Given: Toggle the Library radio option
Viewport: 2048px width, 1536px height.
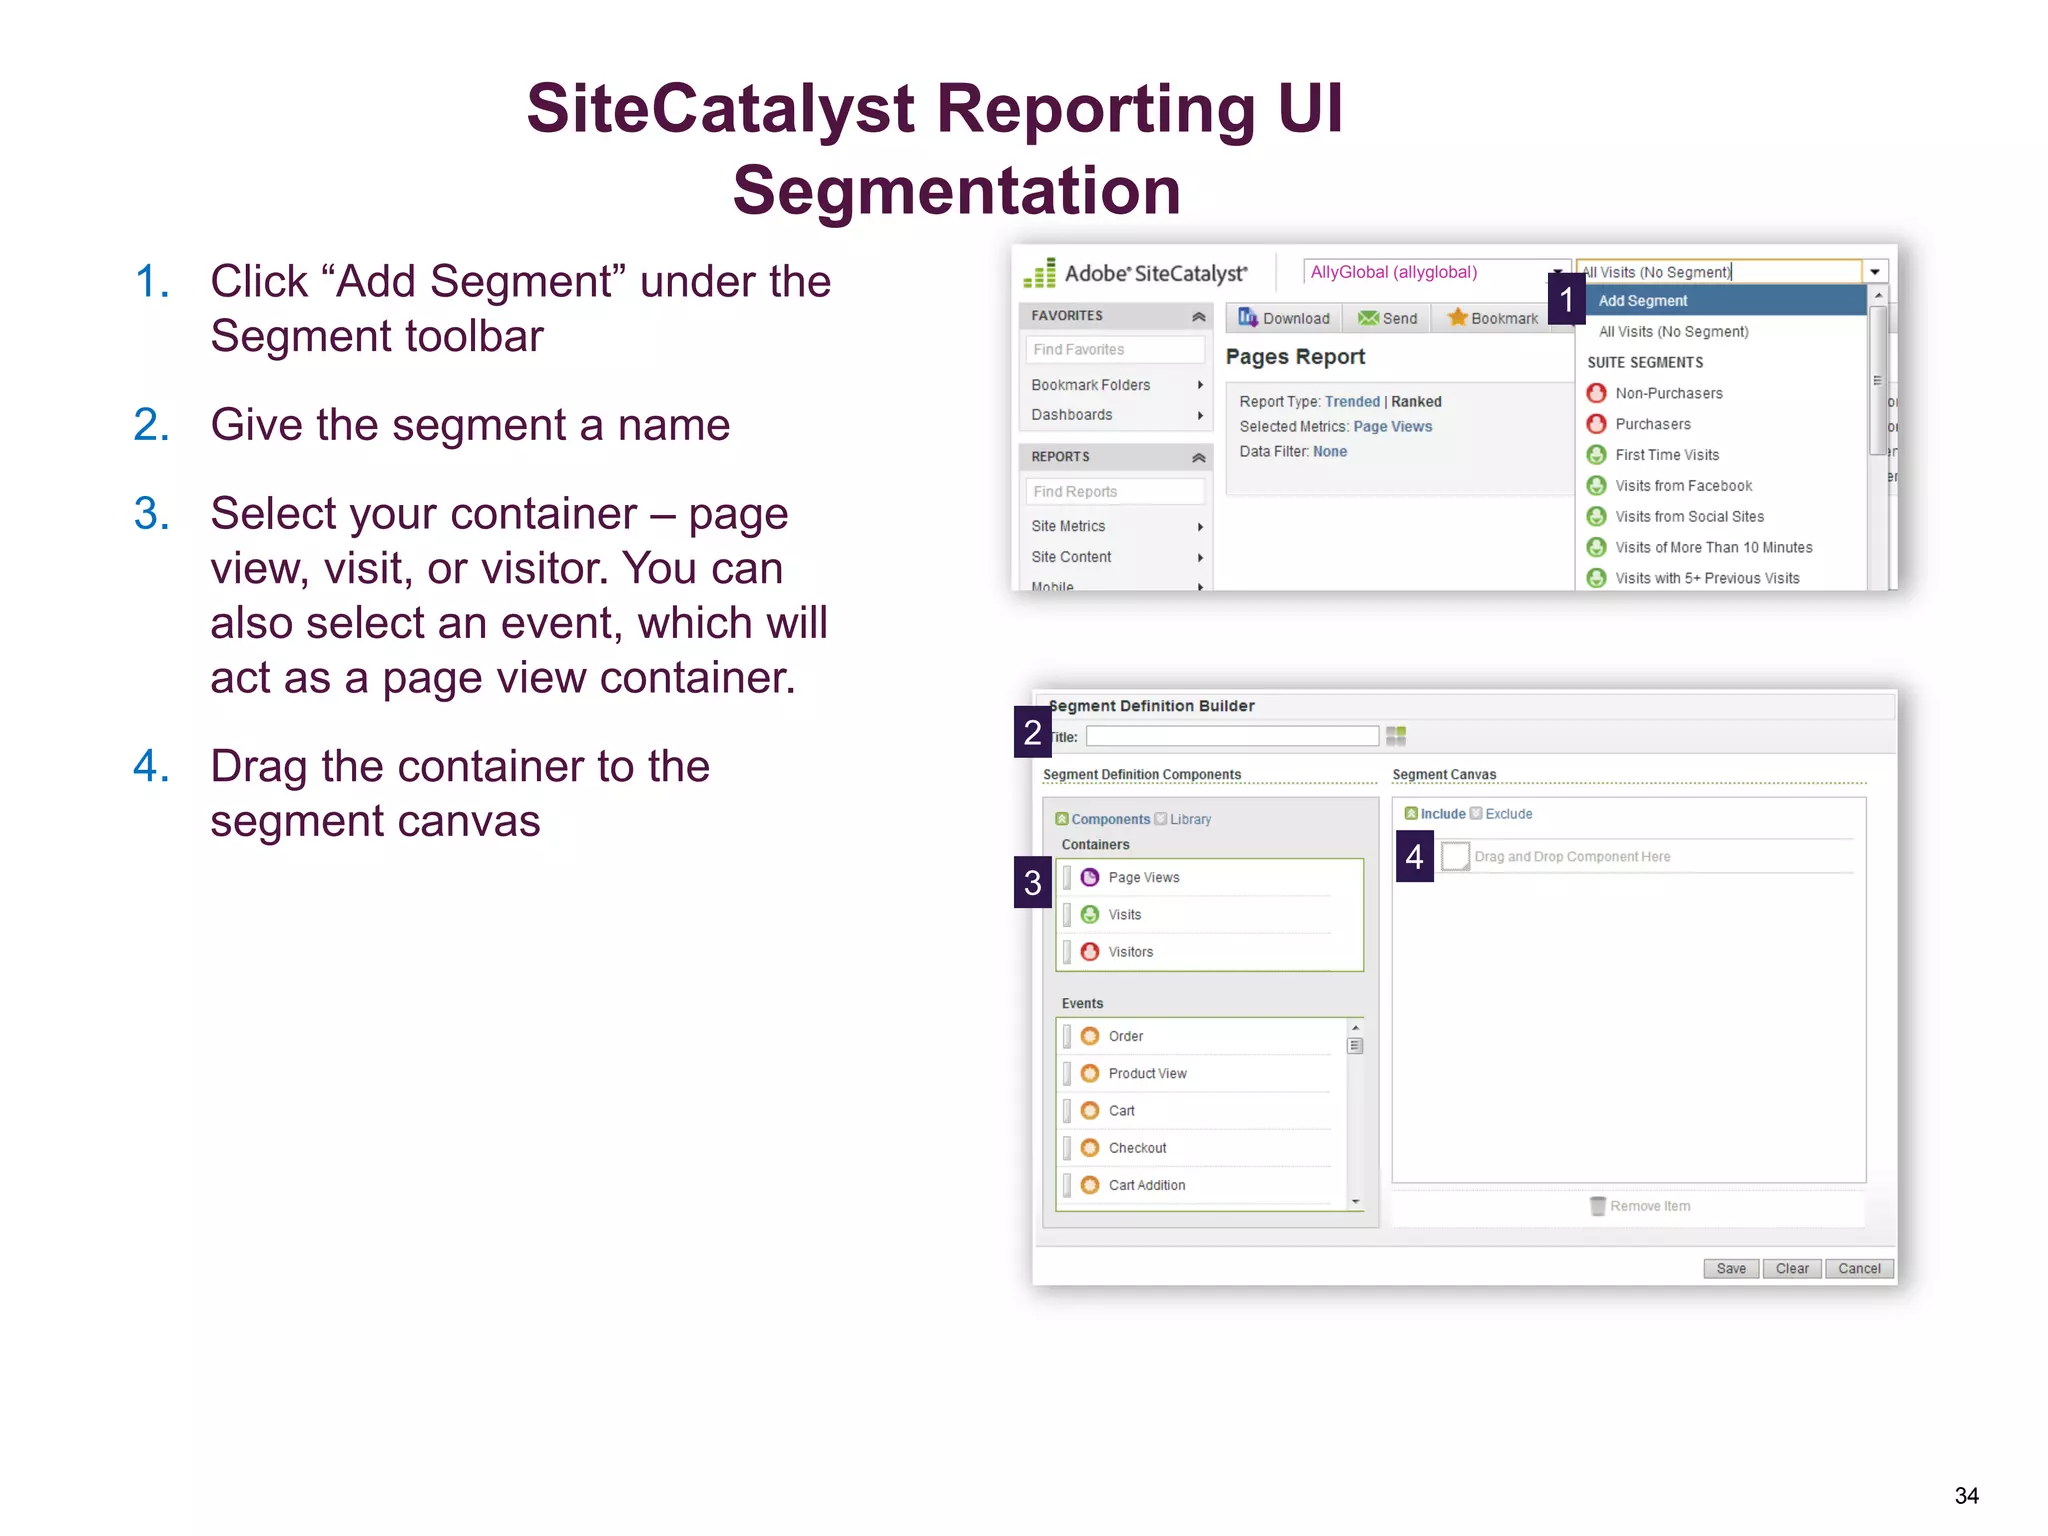Looking at the screenshot, I should [x=1160, y=819].
